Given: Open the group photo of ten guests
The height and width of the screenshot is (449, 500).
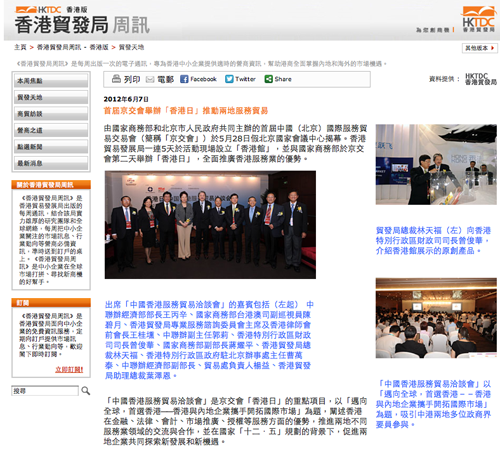Looking at the screenshot, I should point(210,225).
